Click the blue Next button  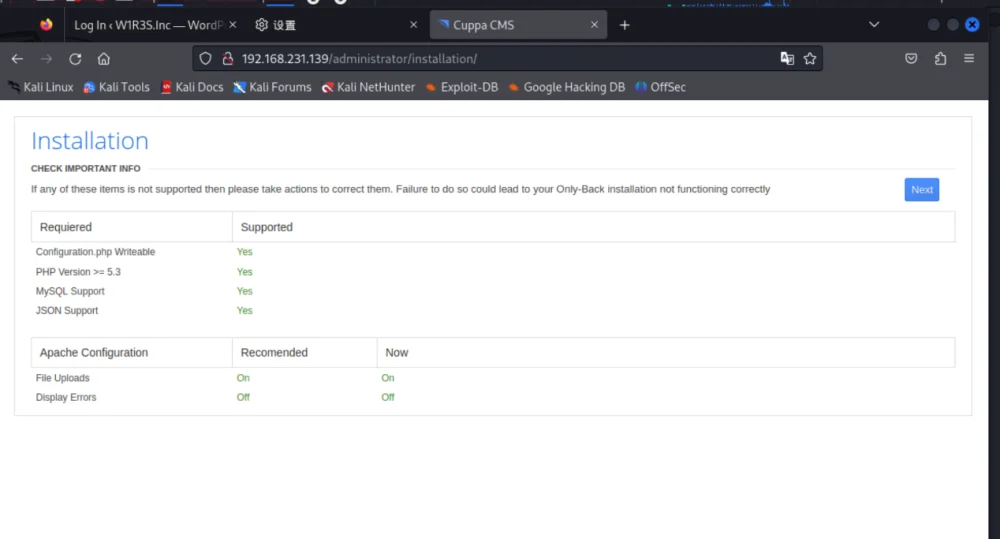pyautogui.click(x=922, y=189)
